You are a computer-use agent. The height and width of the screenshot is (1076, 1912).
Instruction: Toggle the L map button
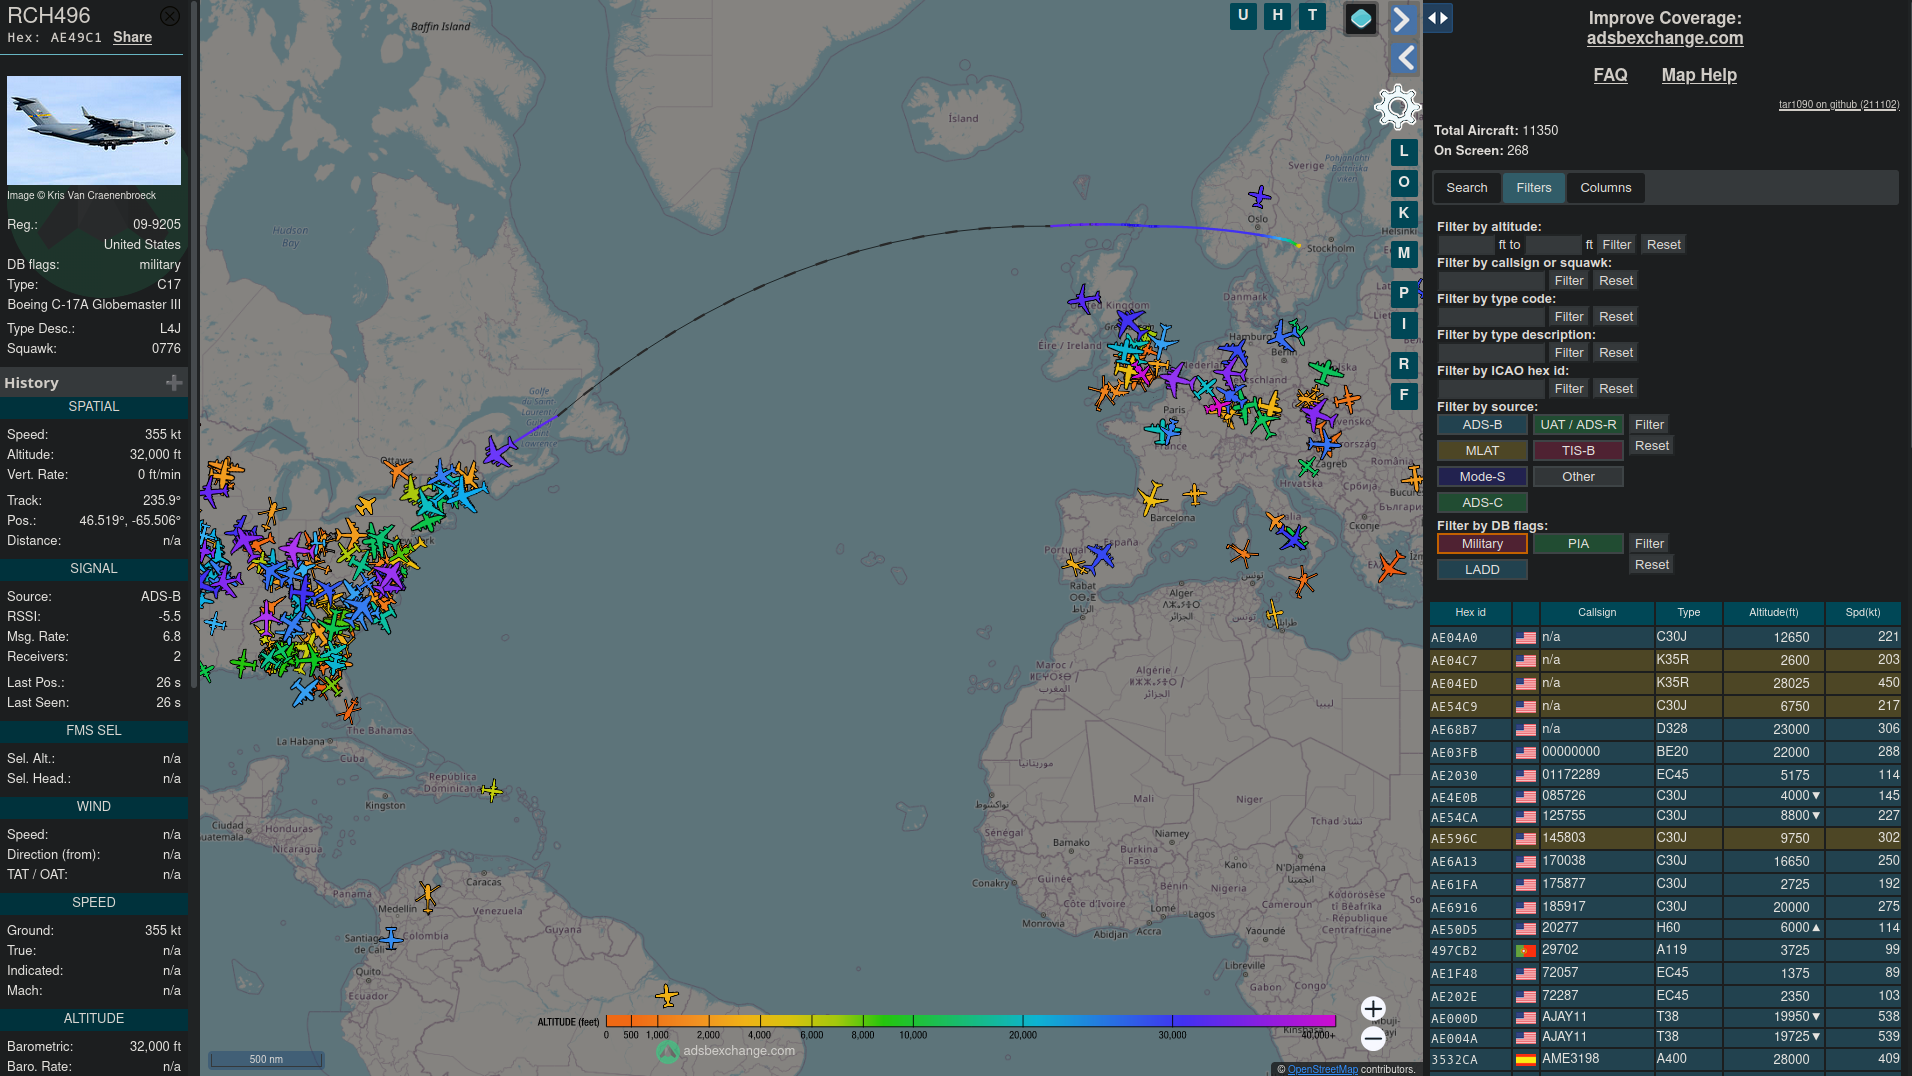1404,152
